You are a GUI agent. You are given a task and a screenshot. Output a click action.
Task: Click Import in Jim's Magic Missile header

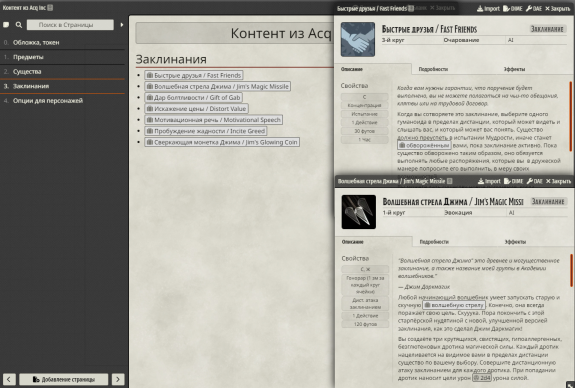coord(489,181)
